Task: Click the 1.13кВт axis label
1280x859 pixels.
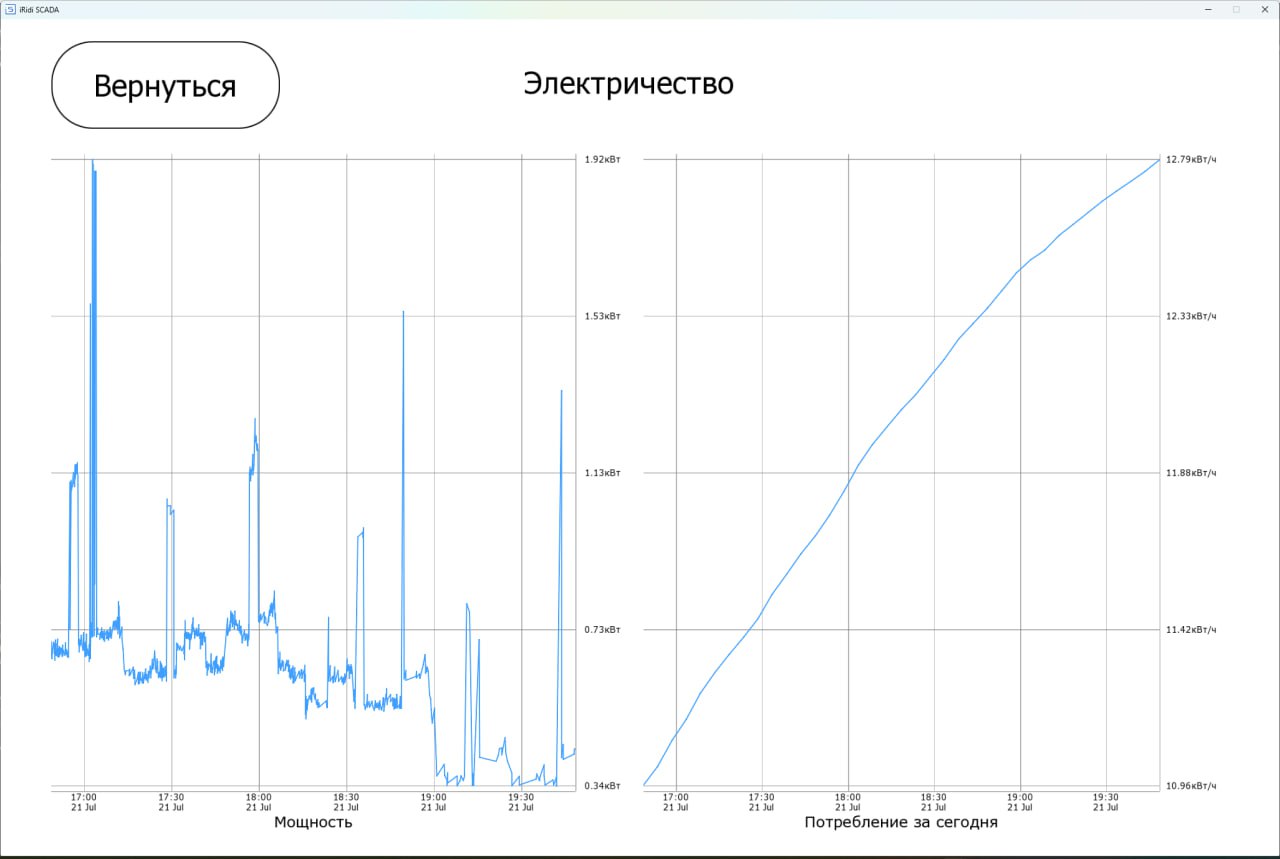Action: [x=602, y=473]
